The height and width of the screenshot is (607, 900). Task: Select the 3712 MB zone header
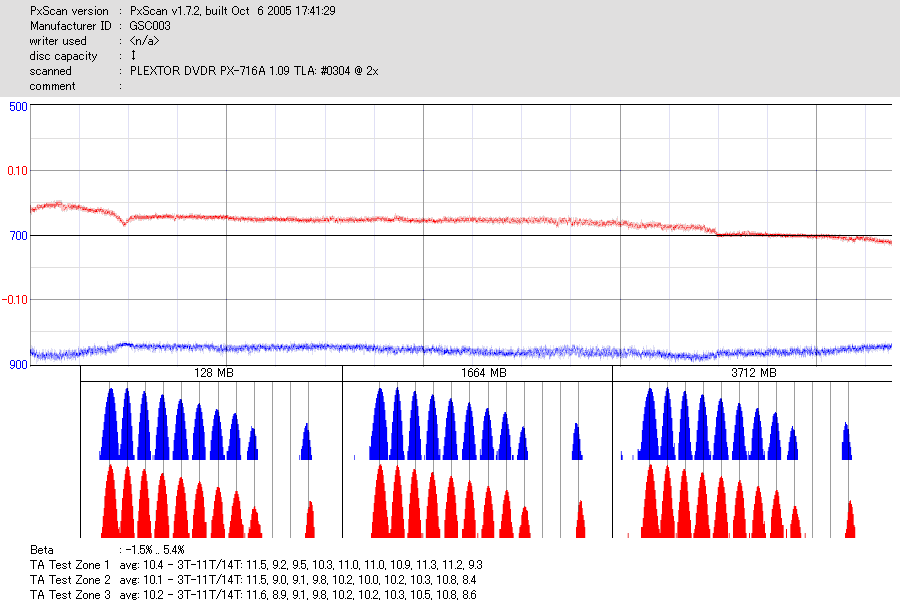pos(754,373)
